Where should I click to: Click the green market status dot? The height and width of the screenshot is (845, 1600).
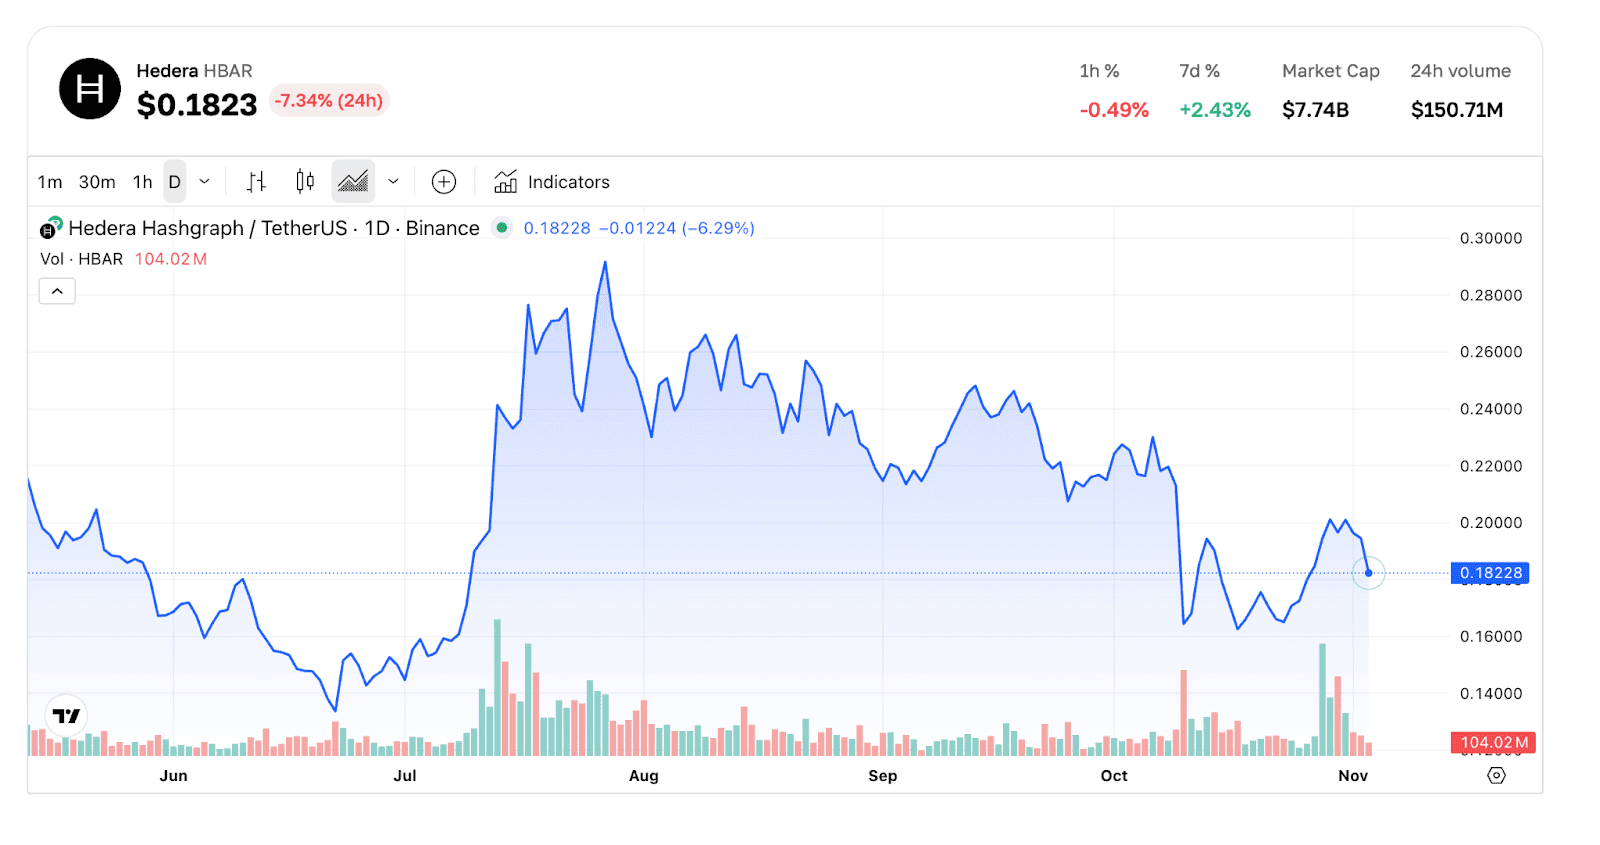[x=502, y=228]
